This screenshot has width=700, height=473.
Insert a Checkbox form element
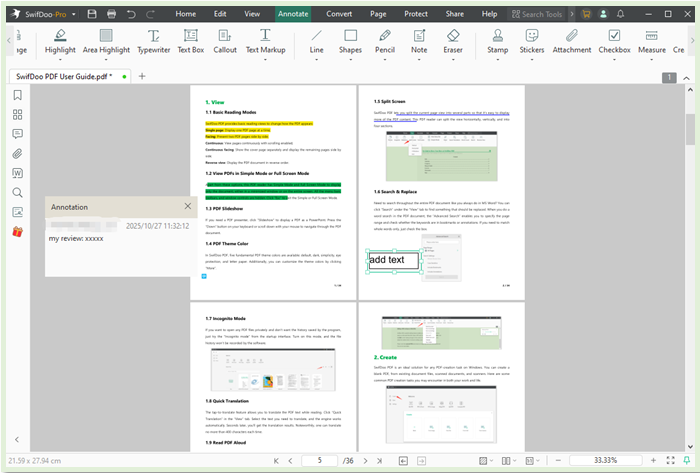(614, 40)
